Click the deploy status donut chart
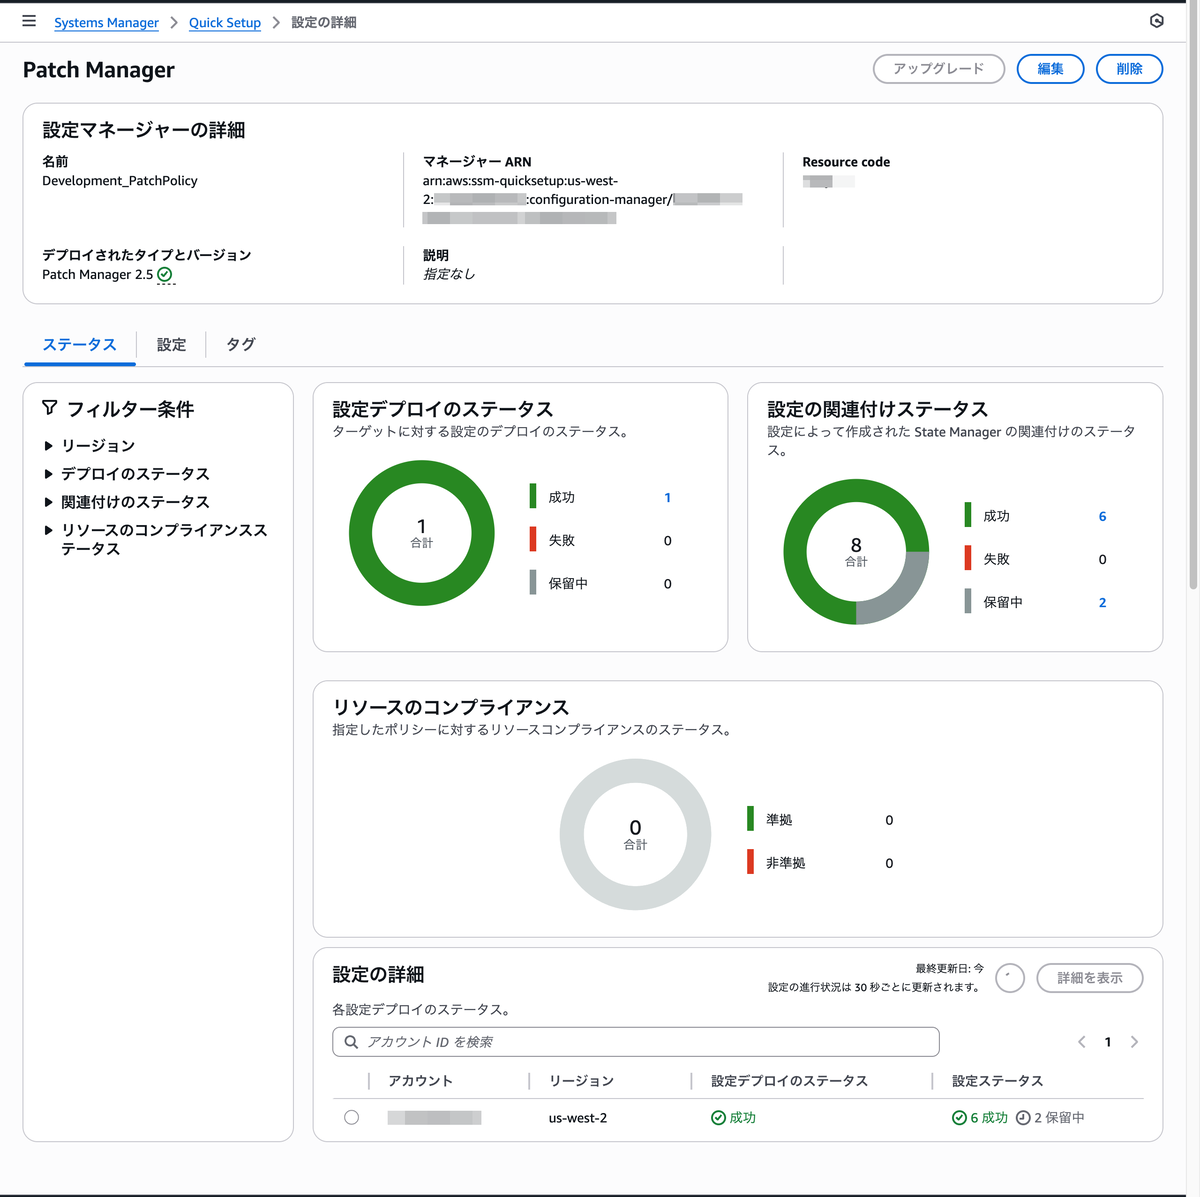 (422, 533)
